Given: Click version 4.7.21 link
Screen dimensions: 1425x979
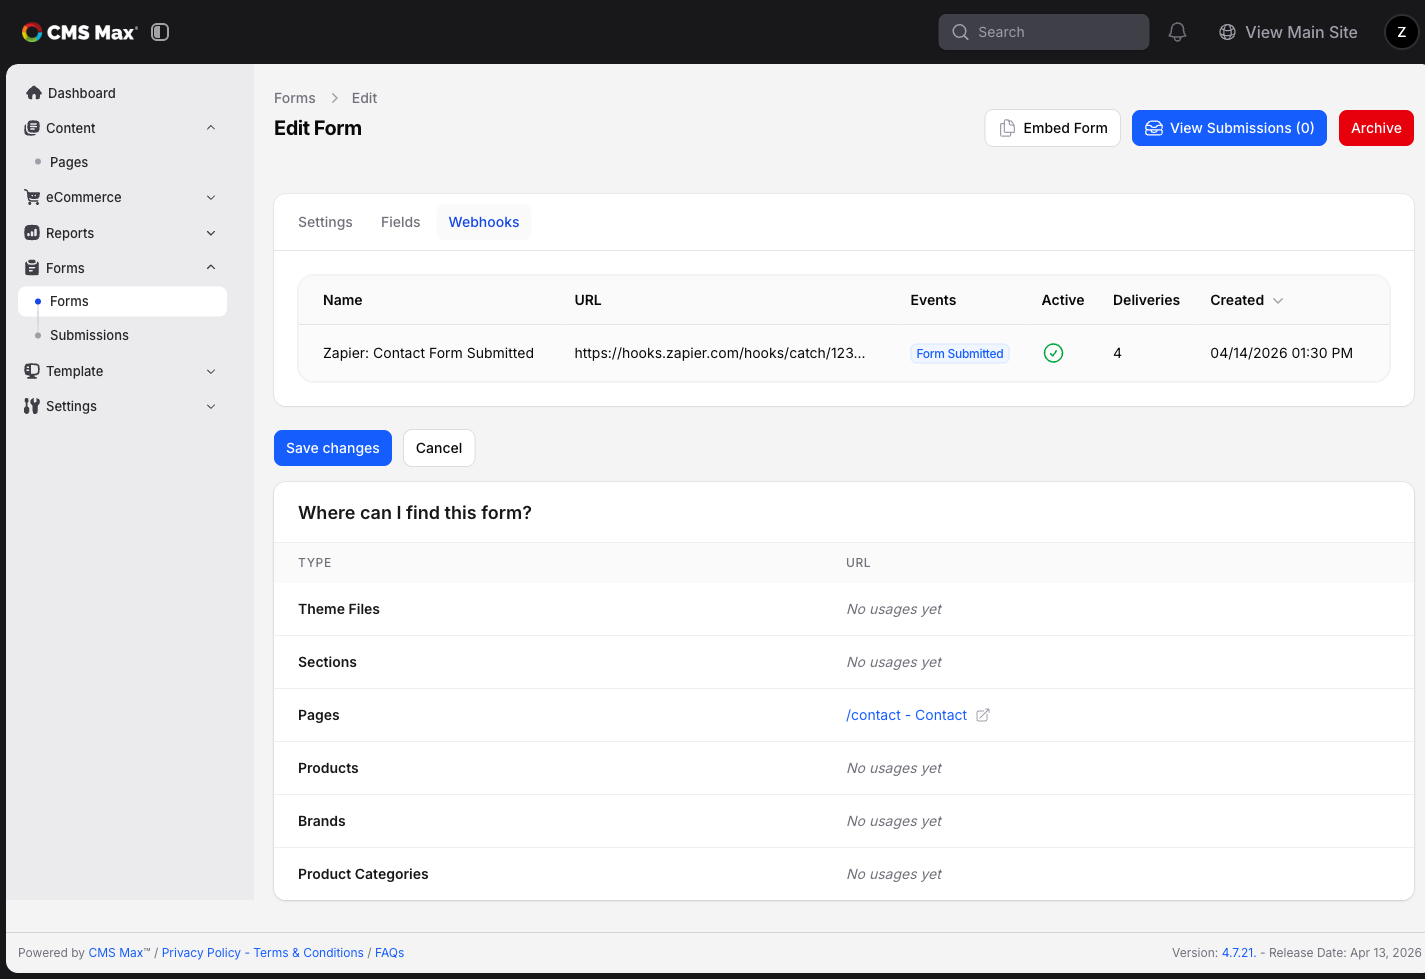Looking at the screenshot, I should tap(1238, 953).
